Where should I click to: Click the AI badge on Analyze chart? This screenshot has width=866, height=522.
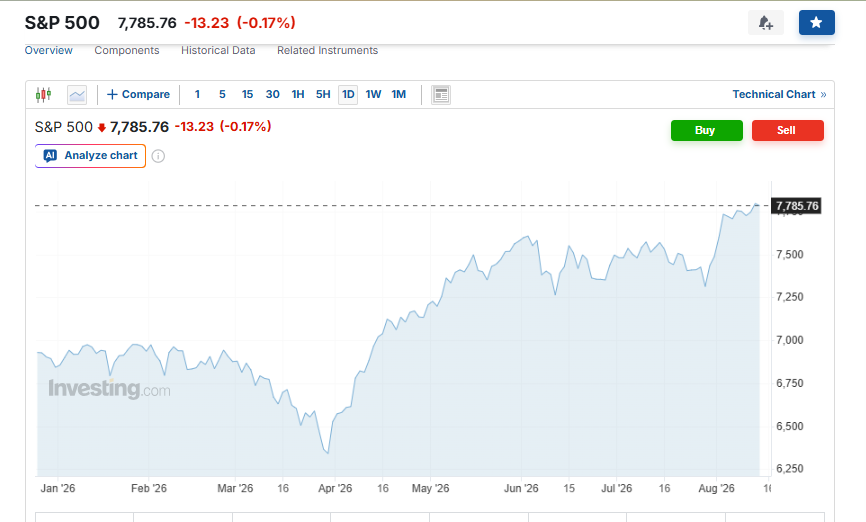[x=50, y=156]
